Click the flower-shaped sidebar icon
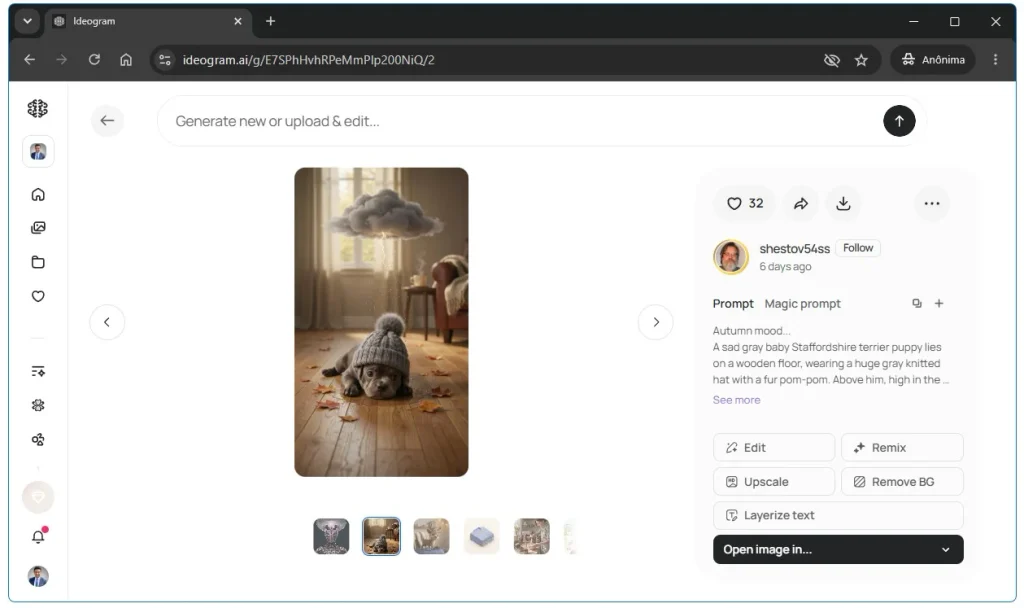This screenshot has height=608, width=1024. [38, 405]
